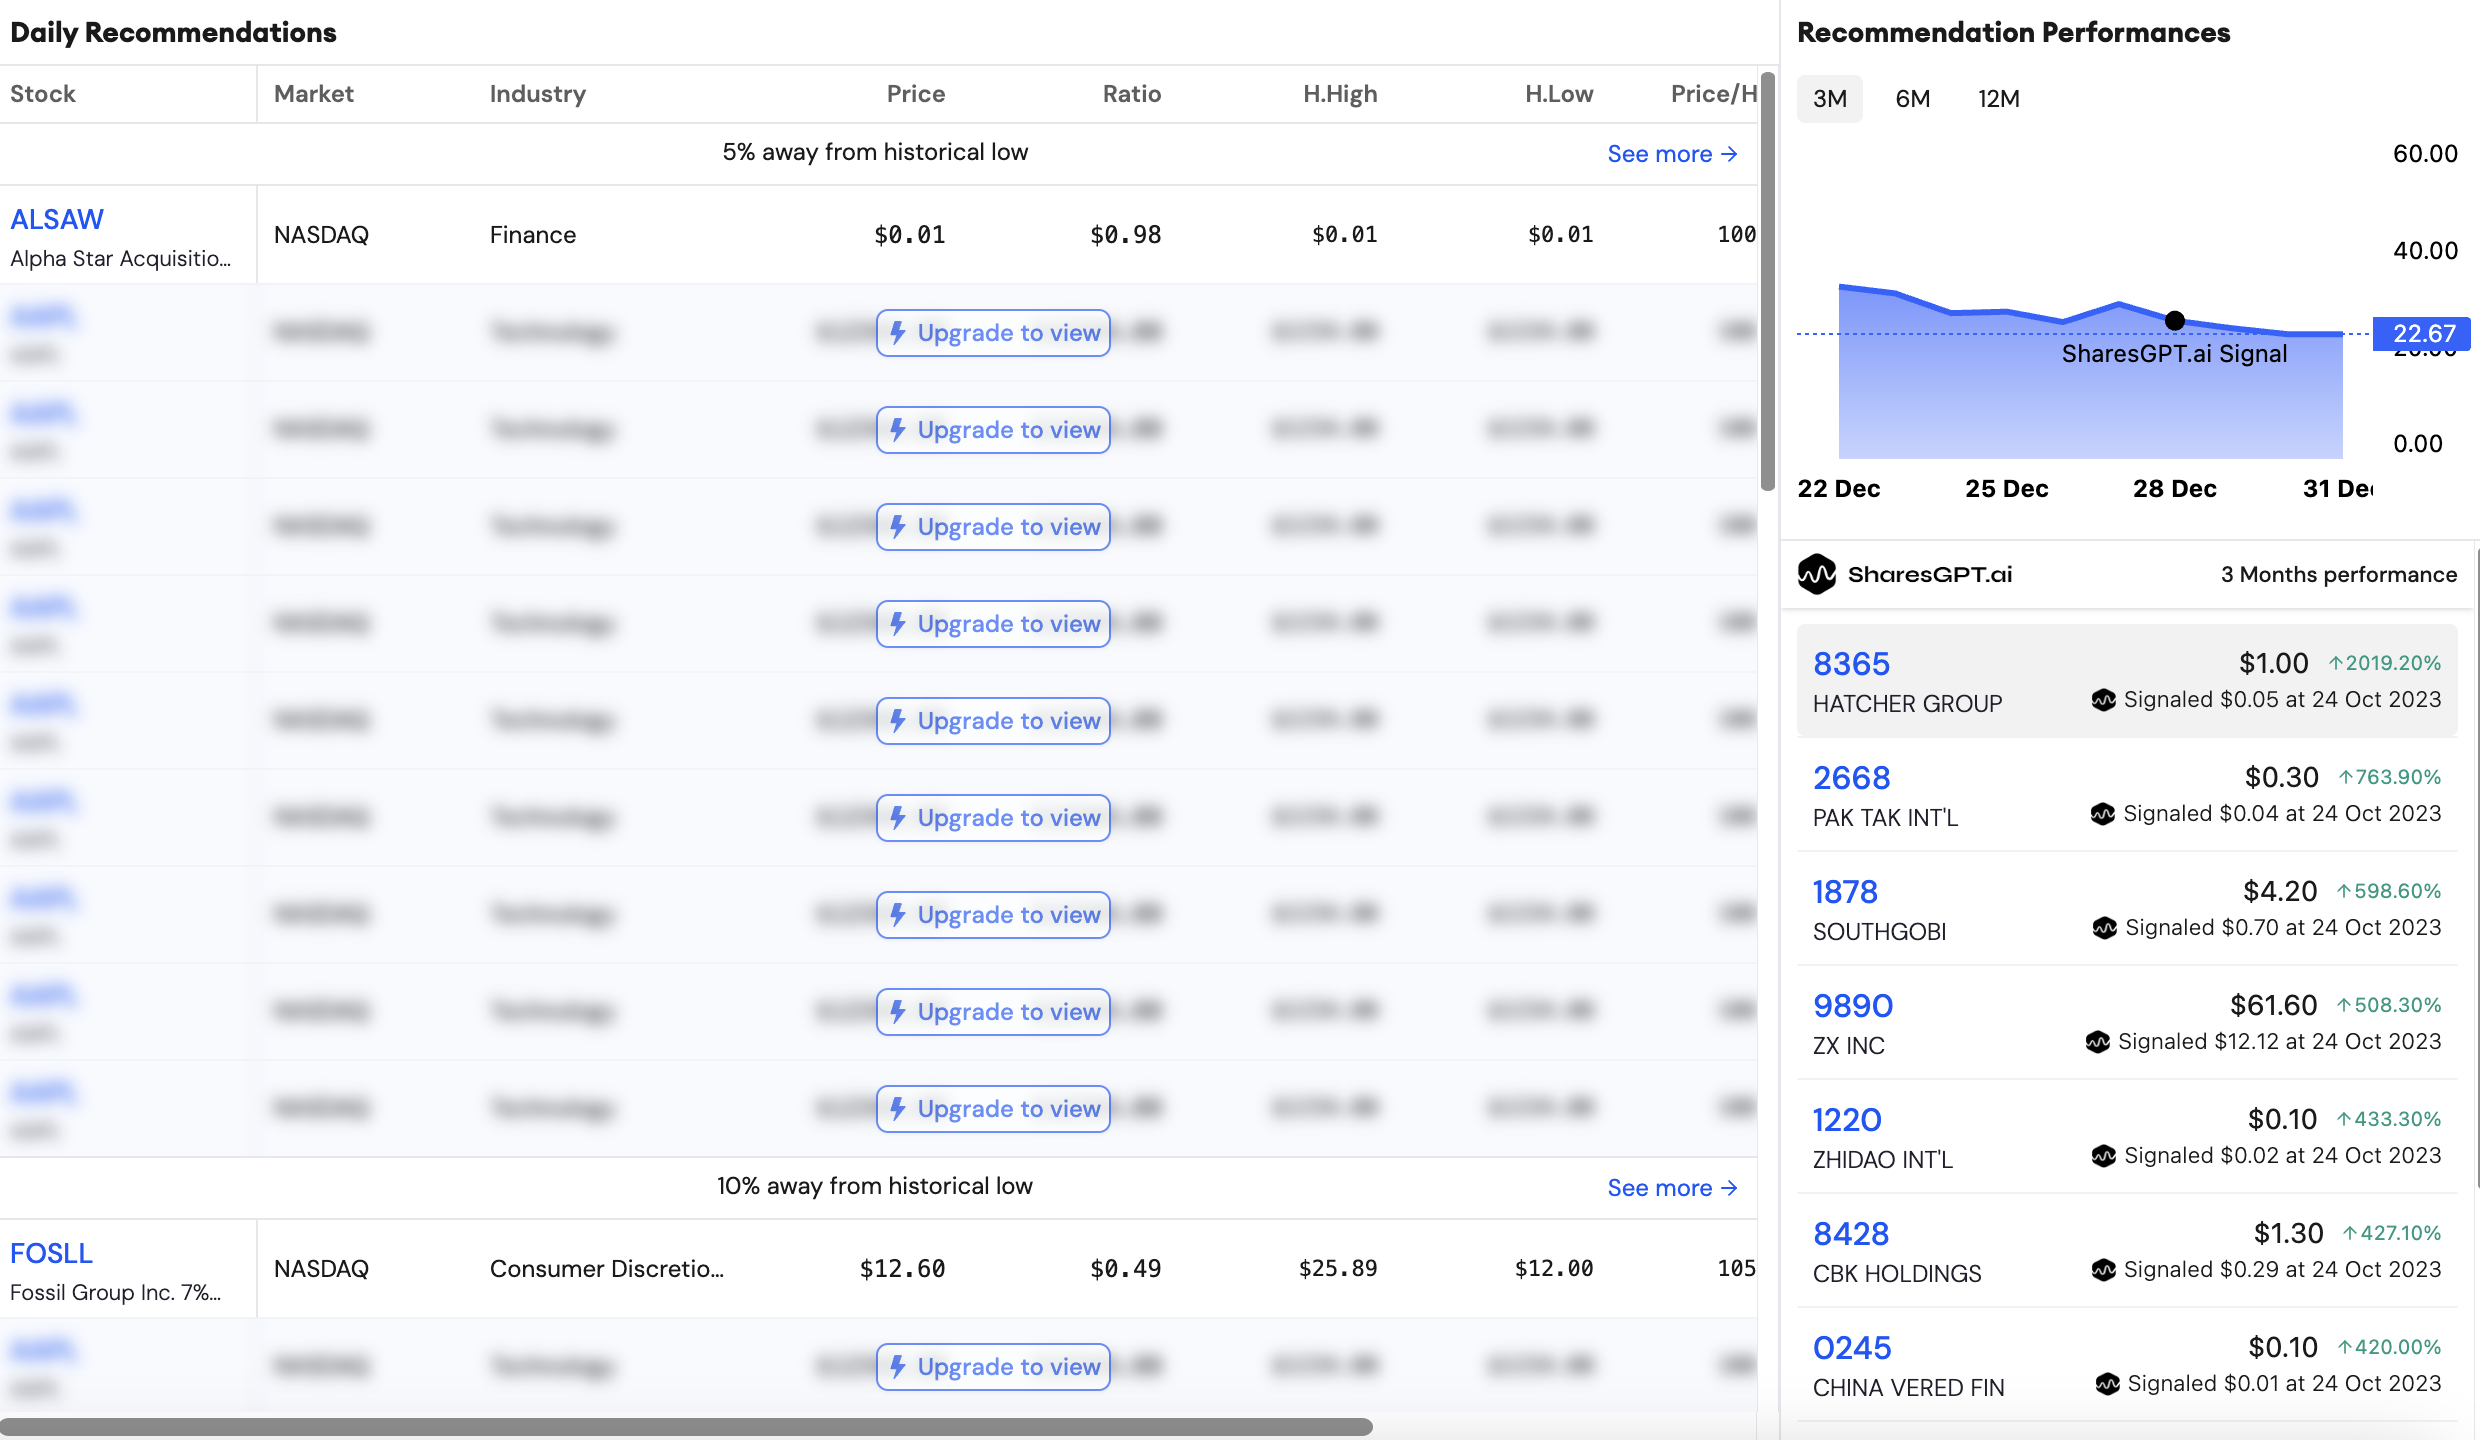Click the arrow icon in second See more
Viewport: 2480px width, 1440px height.
tap(1729, 1188)
